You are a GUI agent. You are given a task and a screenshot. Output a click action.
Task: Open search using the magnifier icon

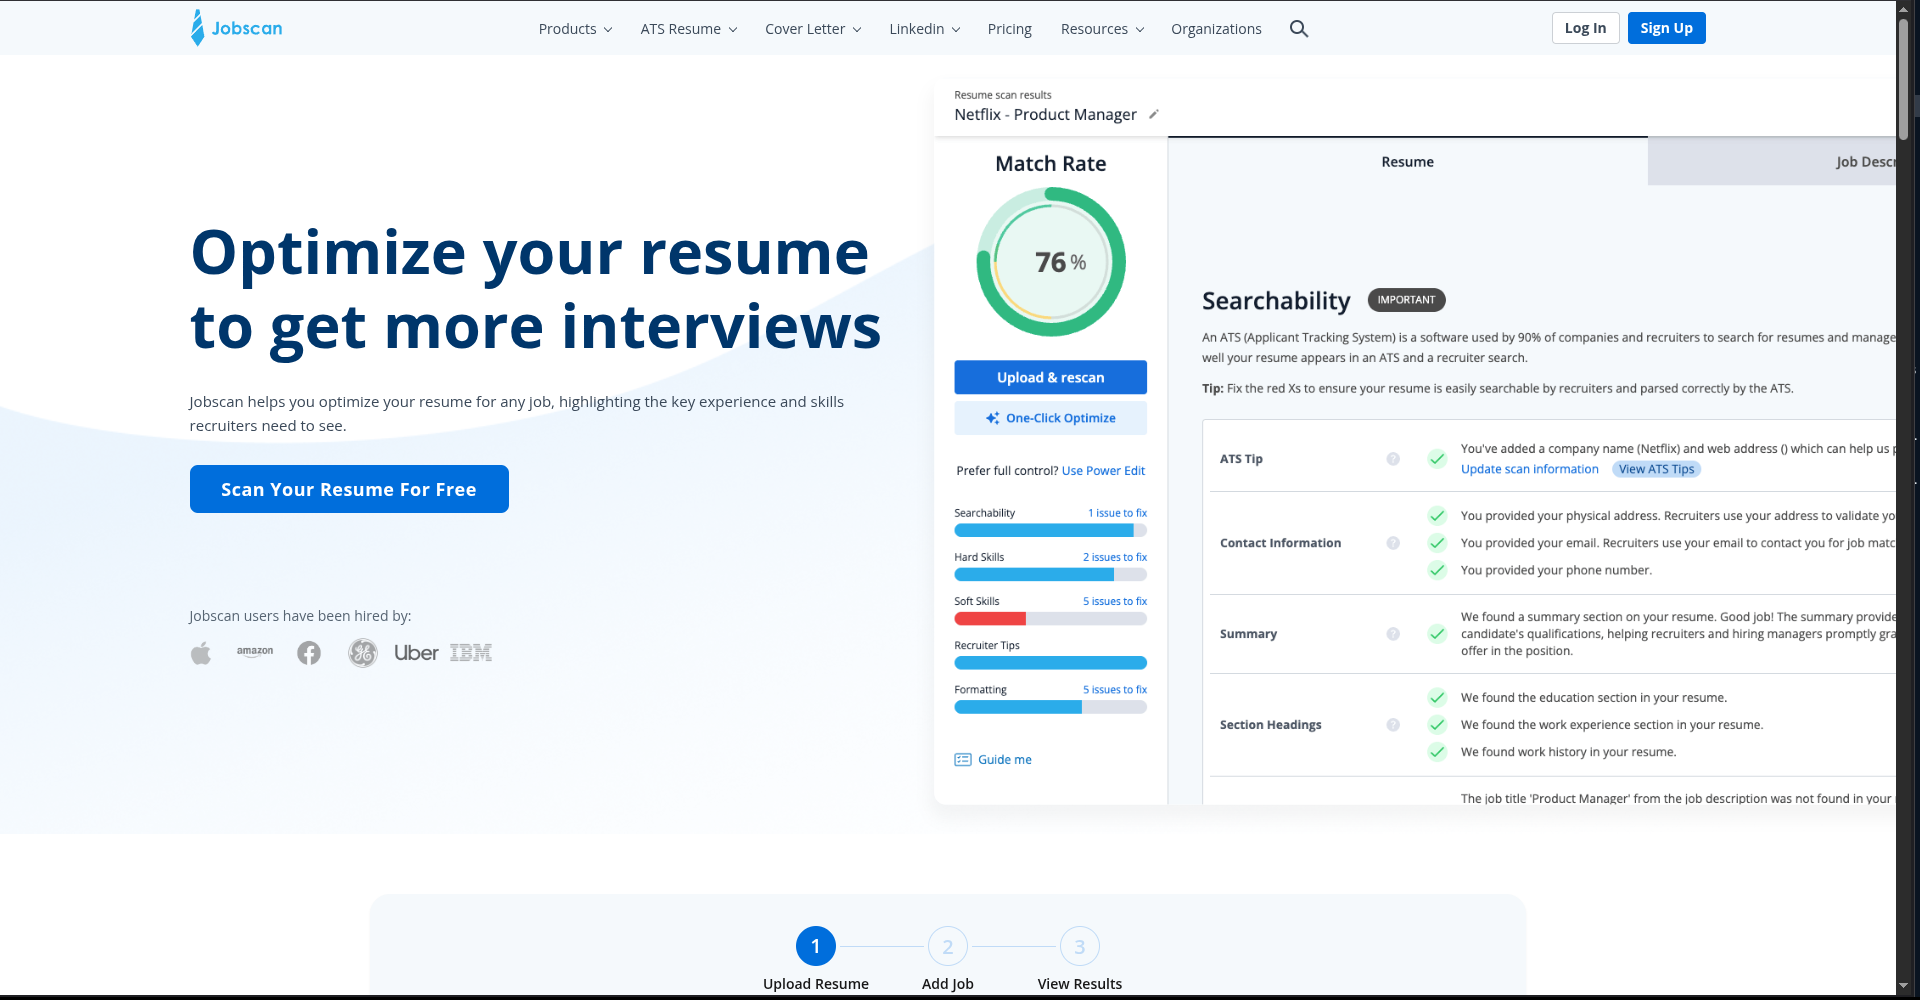[1298, 29]
